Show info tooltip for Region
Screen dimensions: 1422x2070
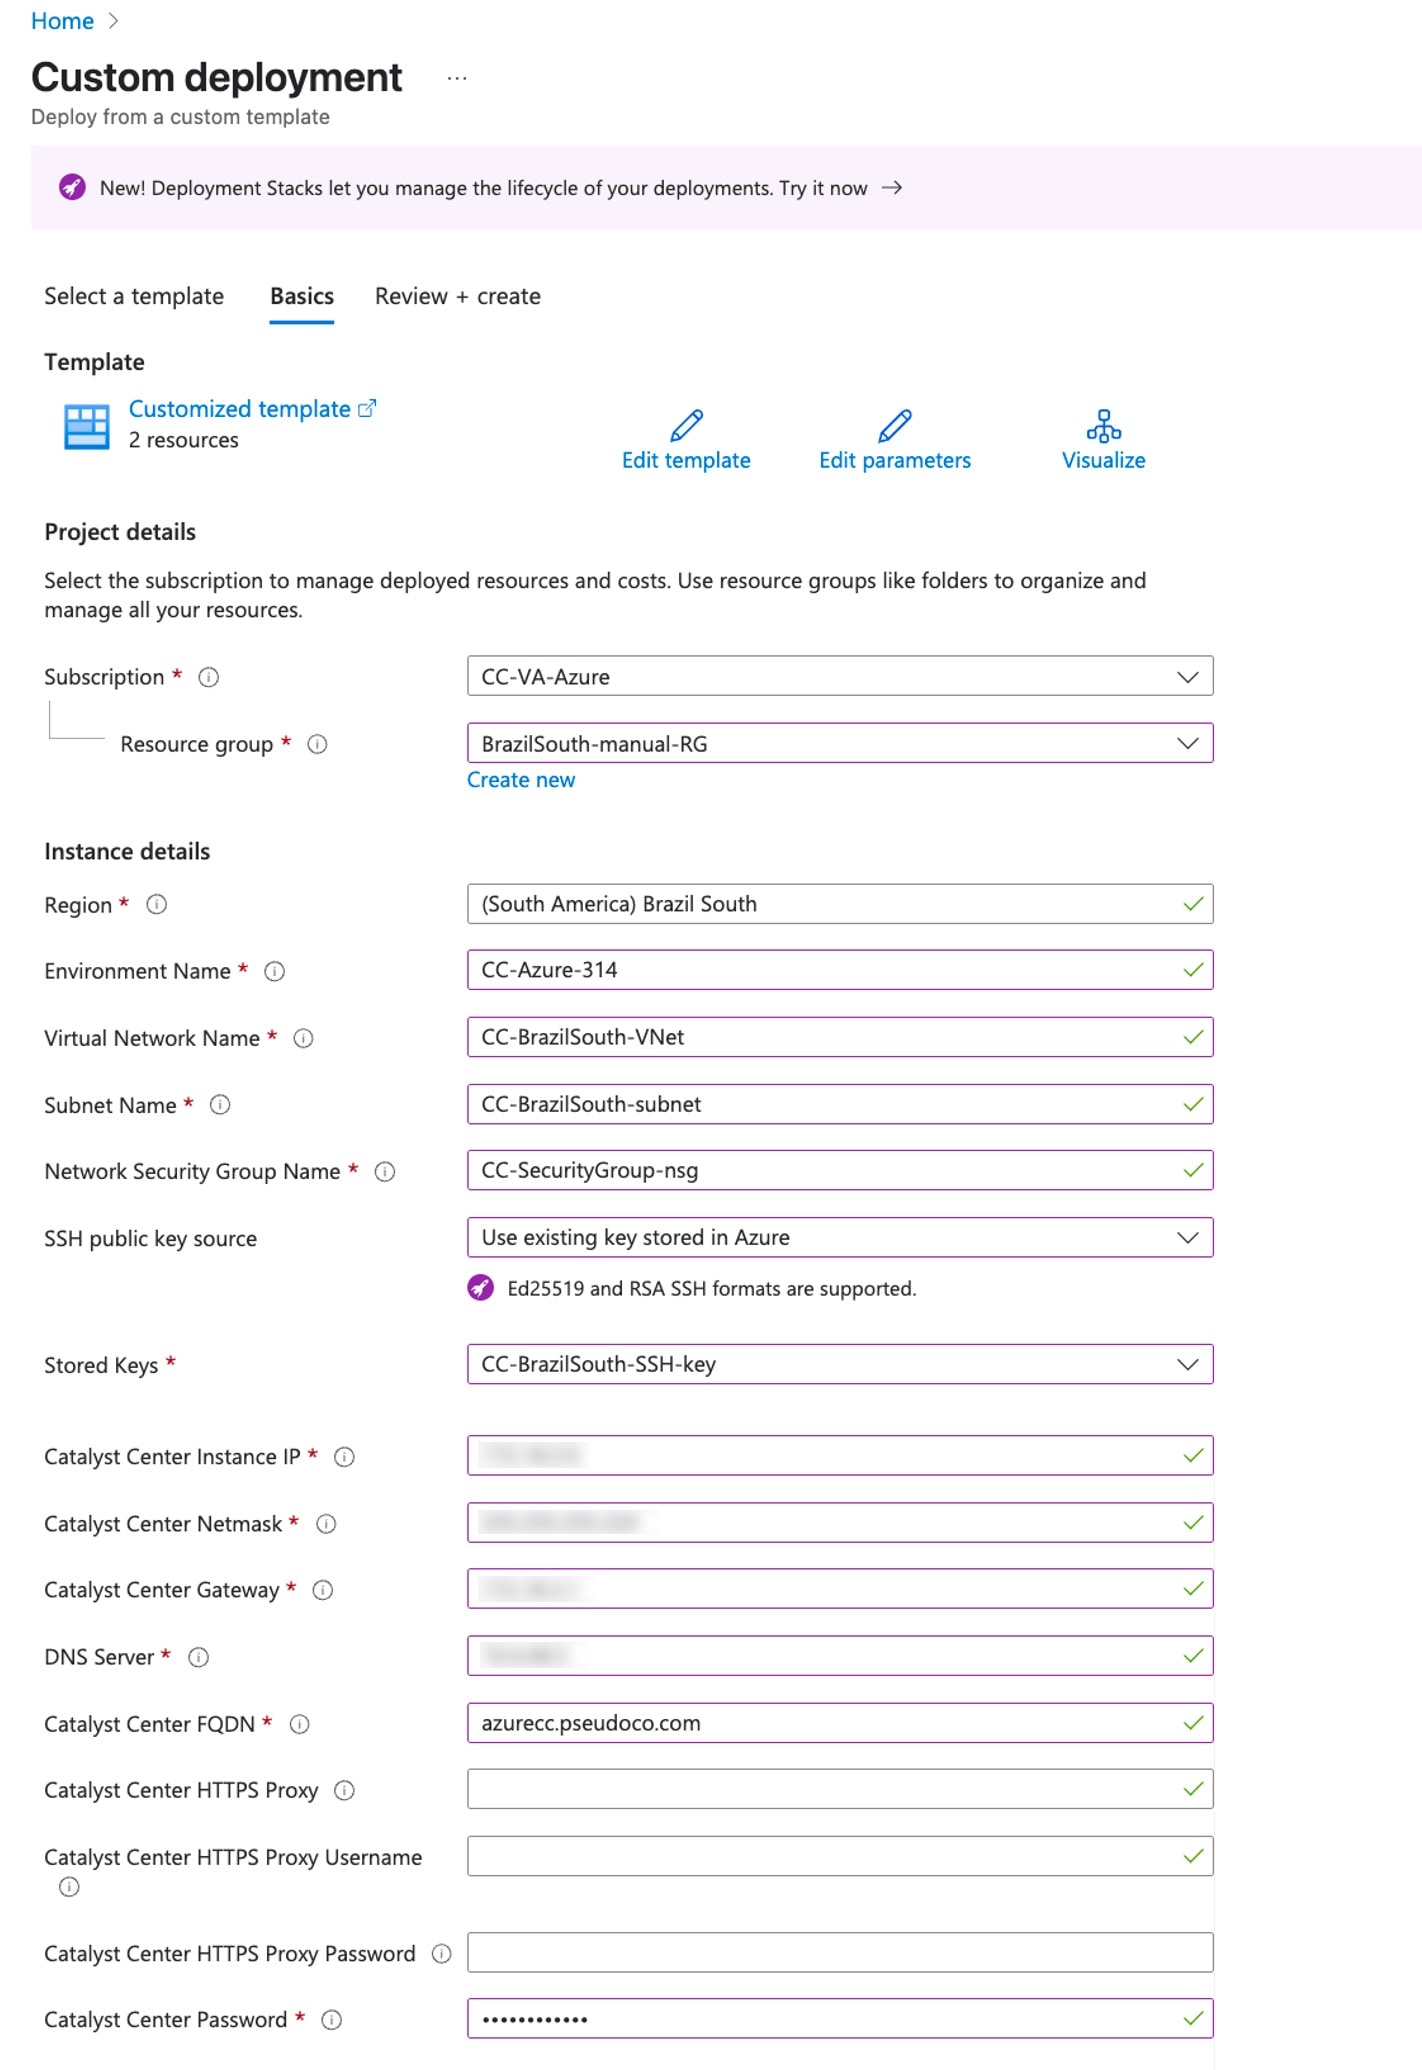[156, 905]
